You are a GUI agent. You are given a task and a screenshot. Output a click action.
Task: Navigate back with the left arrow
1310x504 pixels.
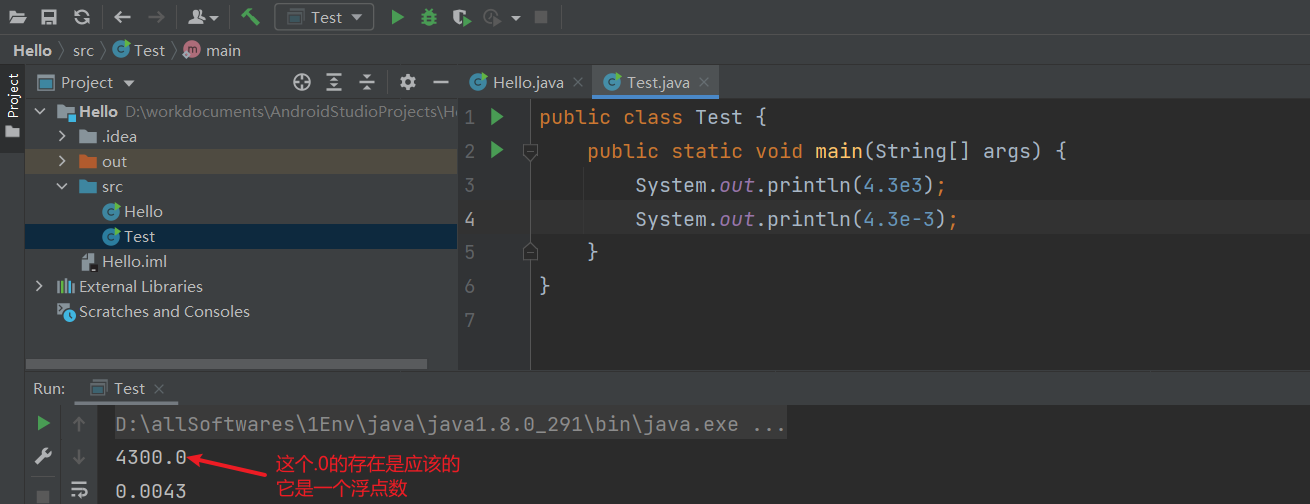point(122,17)
